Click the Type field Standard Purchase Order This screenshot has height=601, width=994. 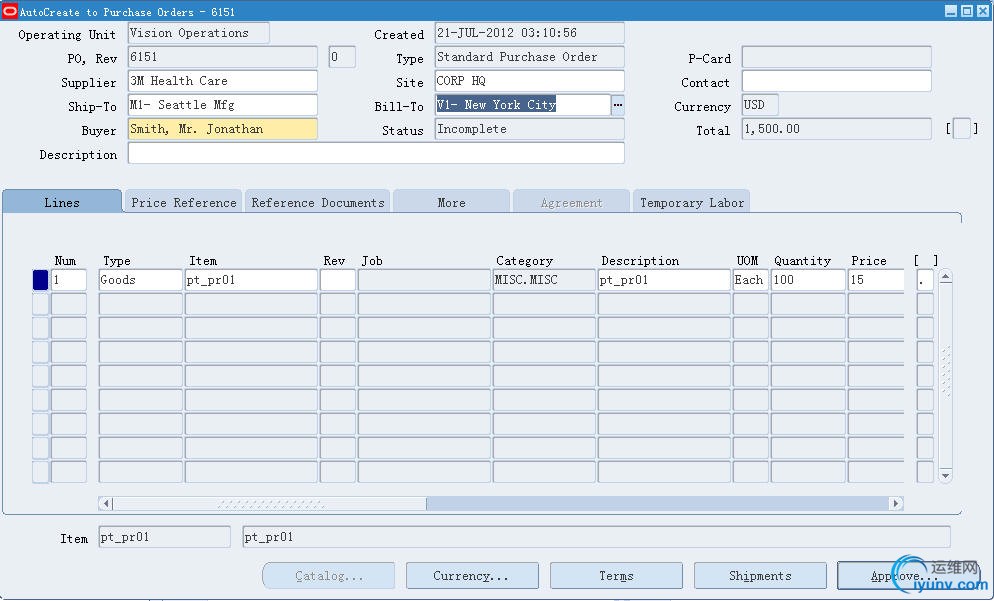[x=529, y=57]
